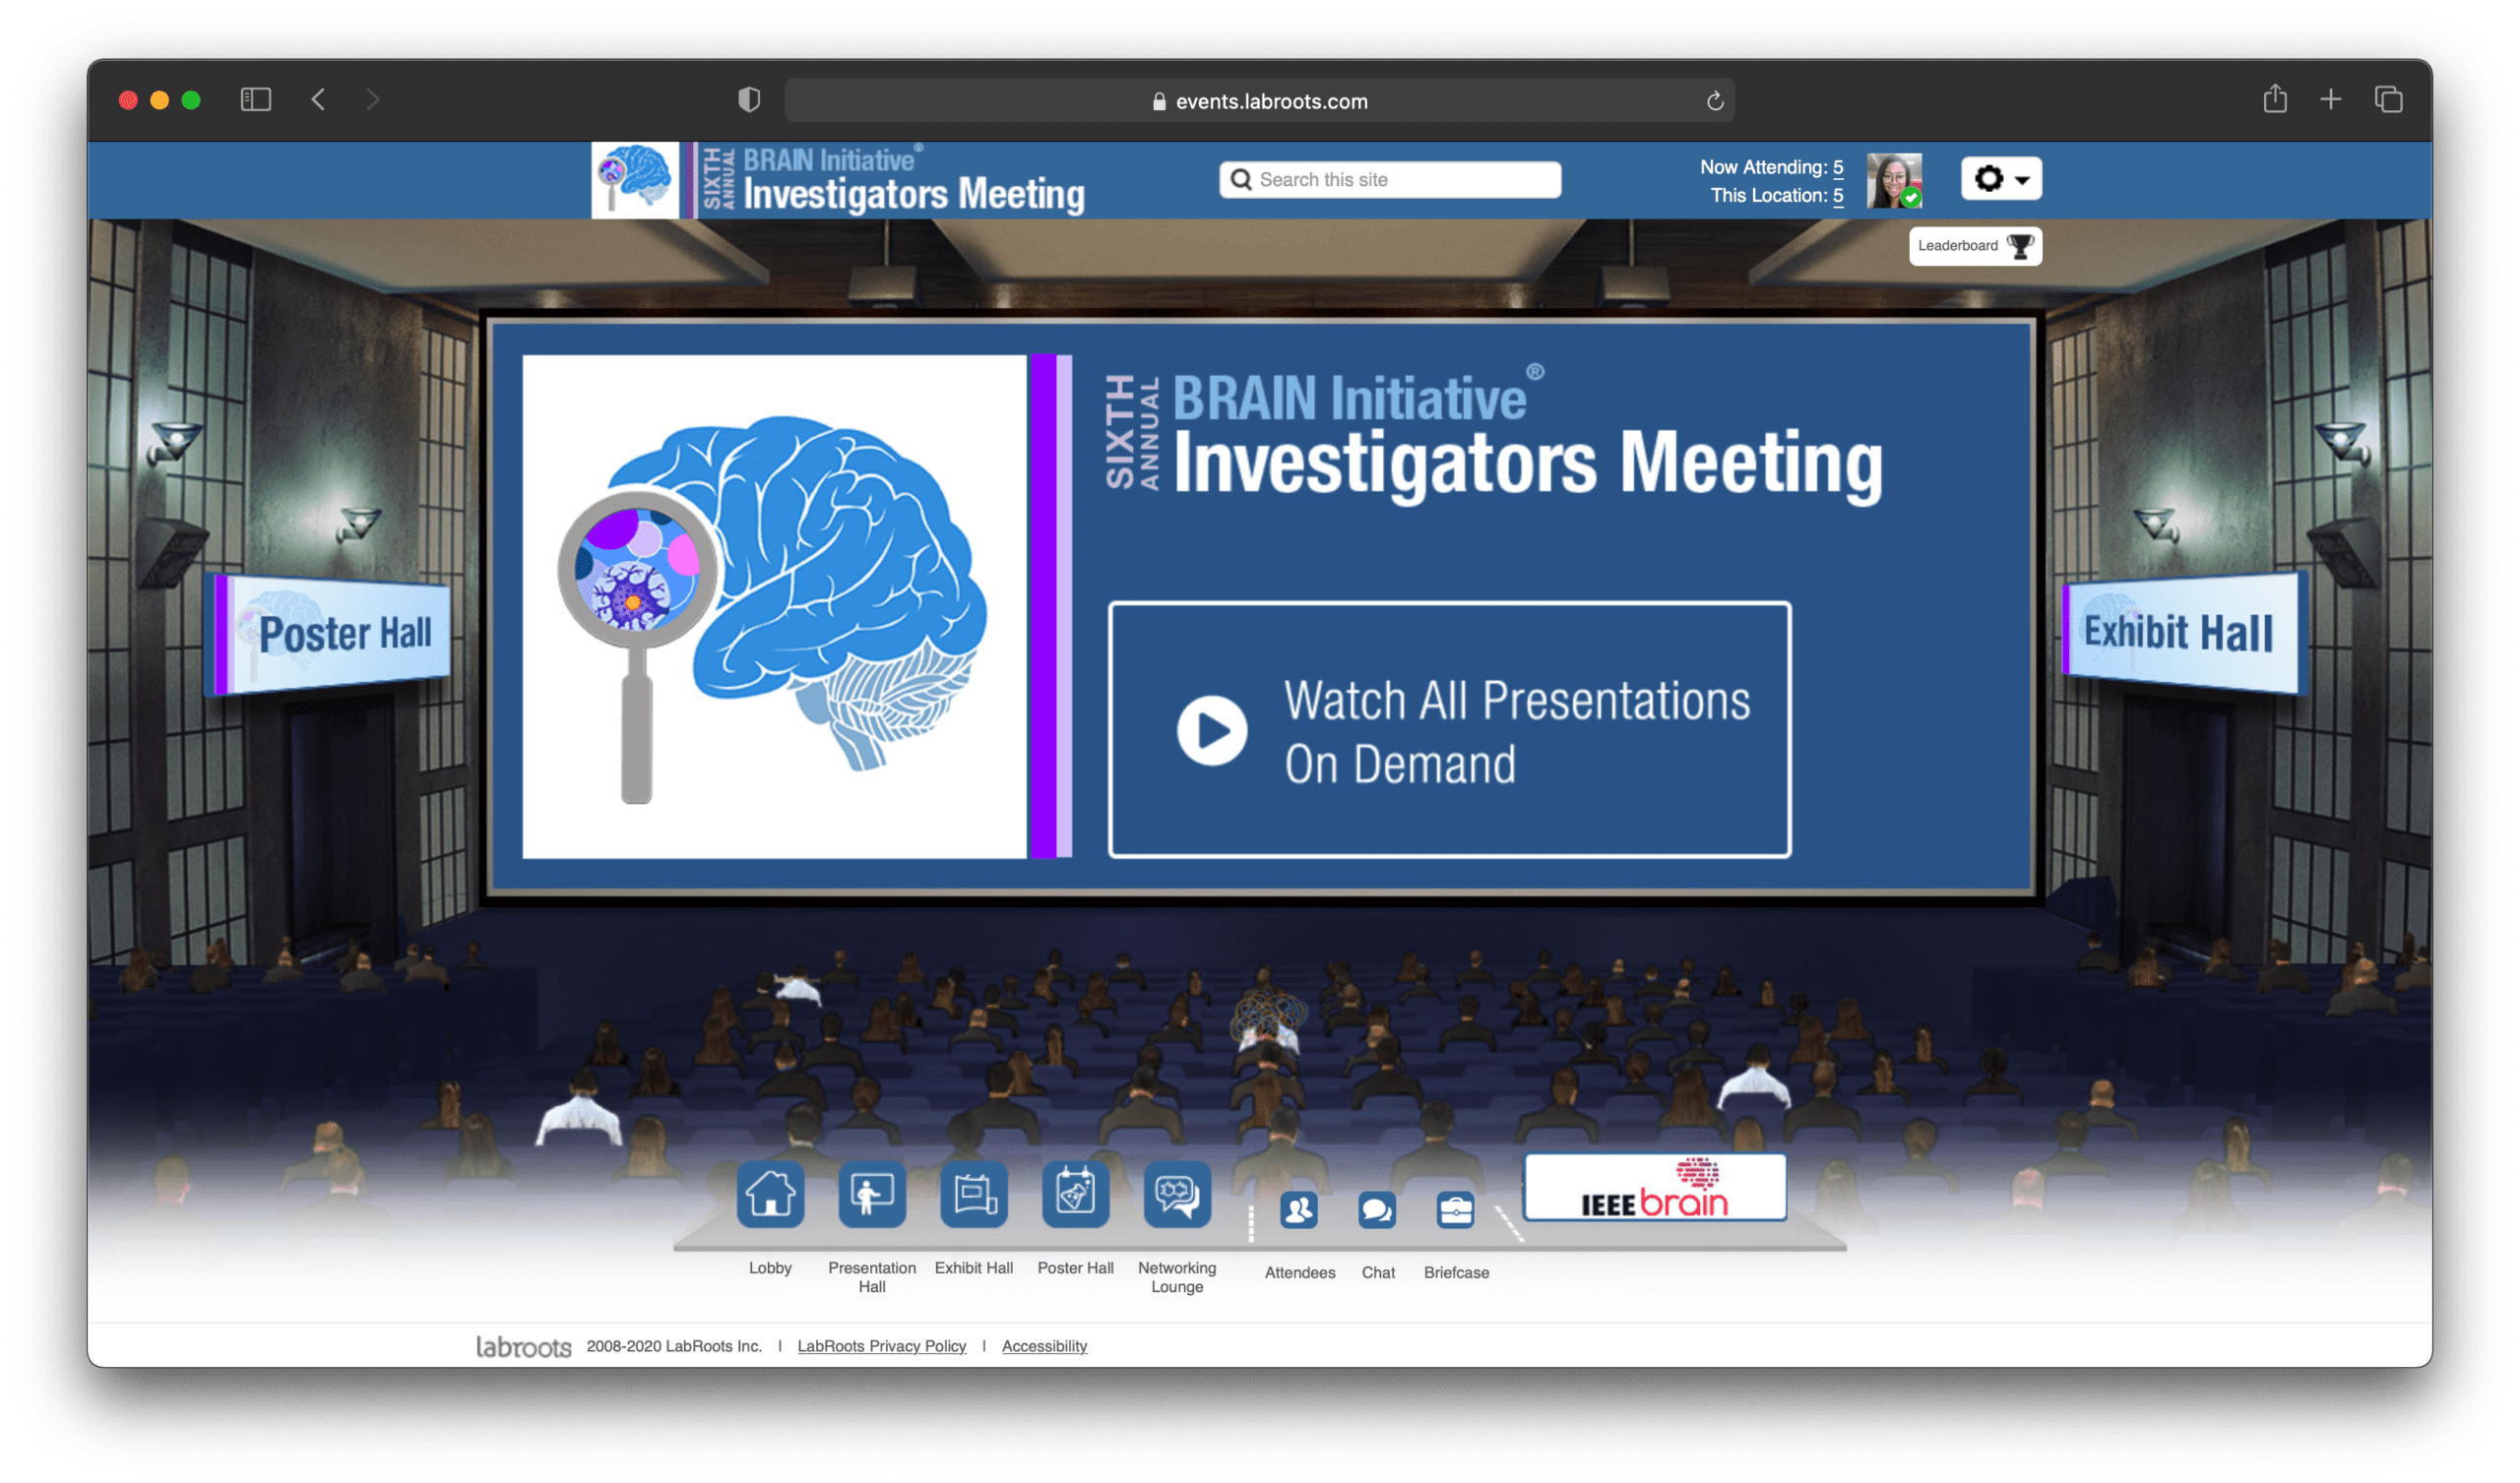Screen dimensions: 2520x1483
Task: Enter the Networking Lounge icon
Action: click(1177, 1194)
